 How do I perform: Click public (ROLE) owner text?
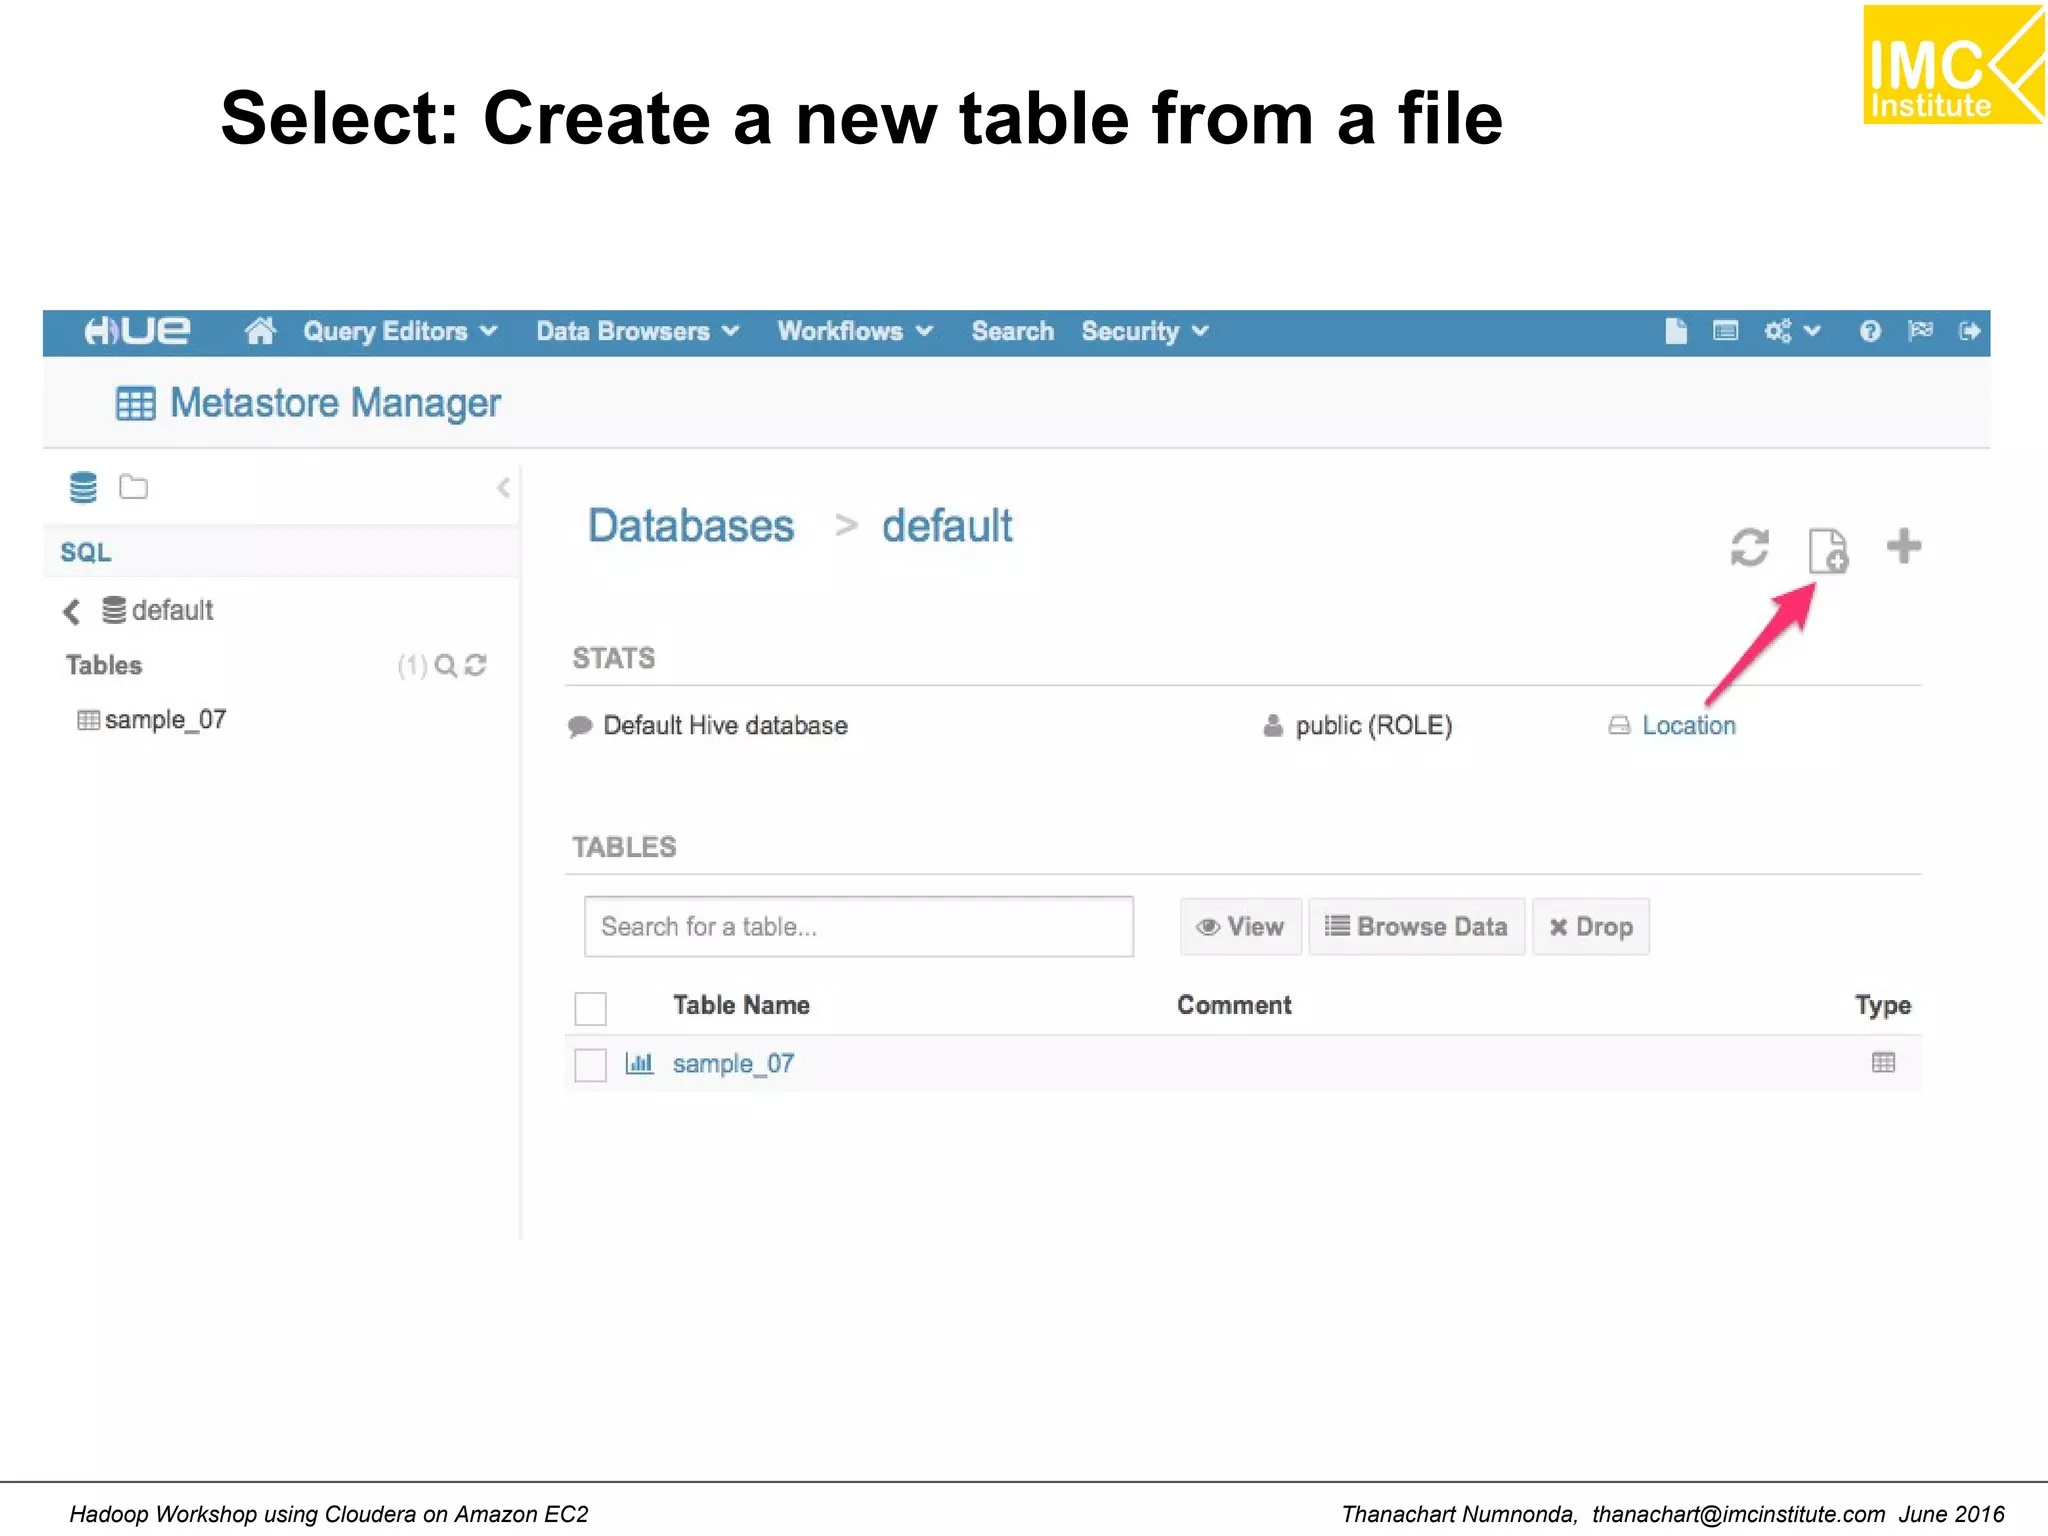[x=1373, y=726]
